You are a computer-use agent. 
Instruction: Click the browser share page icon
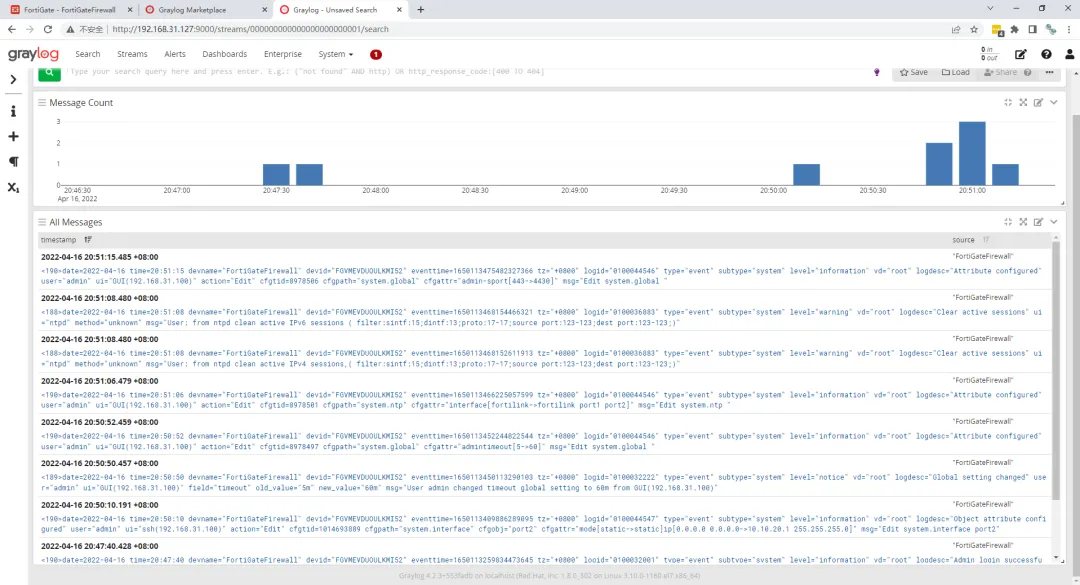[956, 30]
